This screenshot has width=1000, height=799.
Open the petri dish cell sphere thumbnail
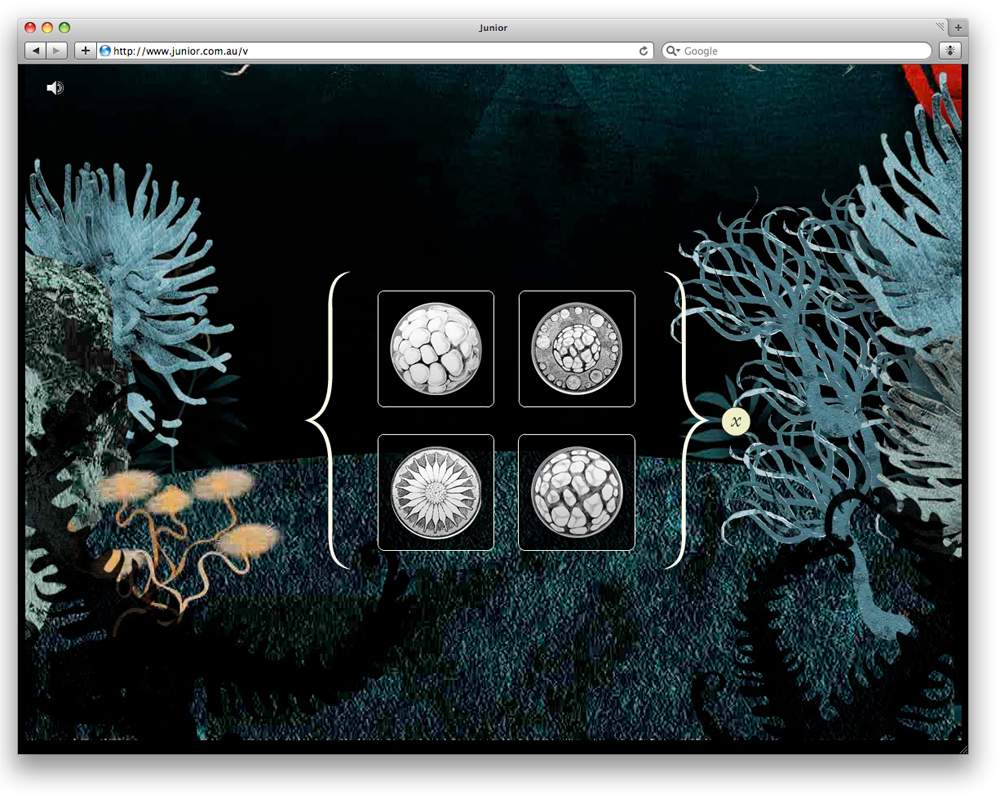[577, 349]
